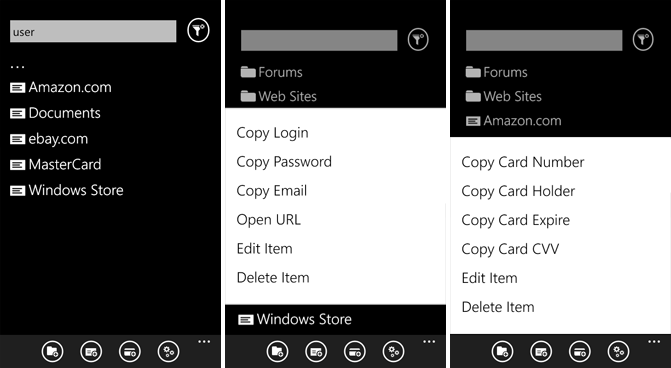The image size is (671, 368).
Task: Focus empty search box on Copy Login menu screen
Action: click(x=319, y=41)
